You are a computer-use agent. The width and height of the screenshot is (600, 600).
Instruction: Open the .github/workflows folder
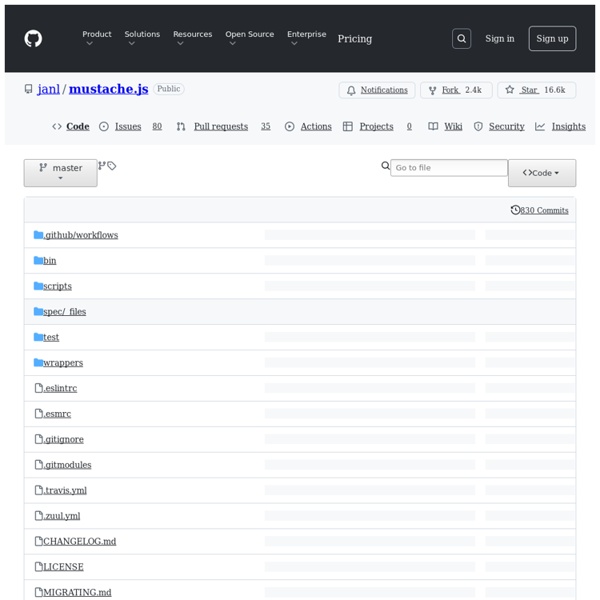point(80,235)
